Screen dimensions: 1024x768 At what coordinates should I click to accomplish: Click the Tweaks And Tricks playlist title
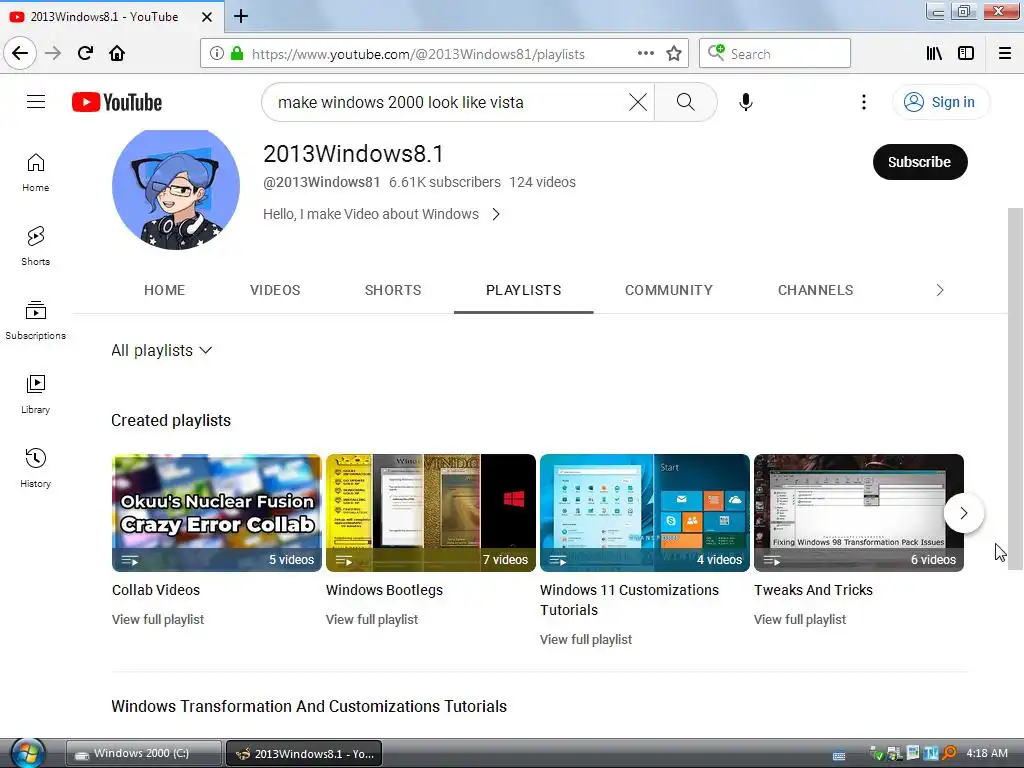814,590
